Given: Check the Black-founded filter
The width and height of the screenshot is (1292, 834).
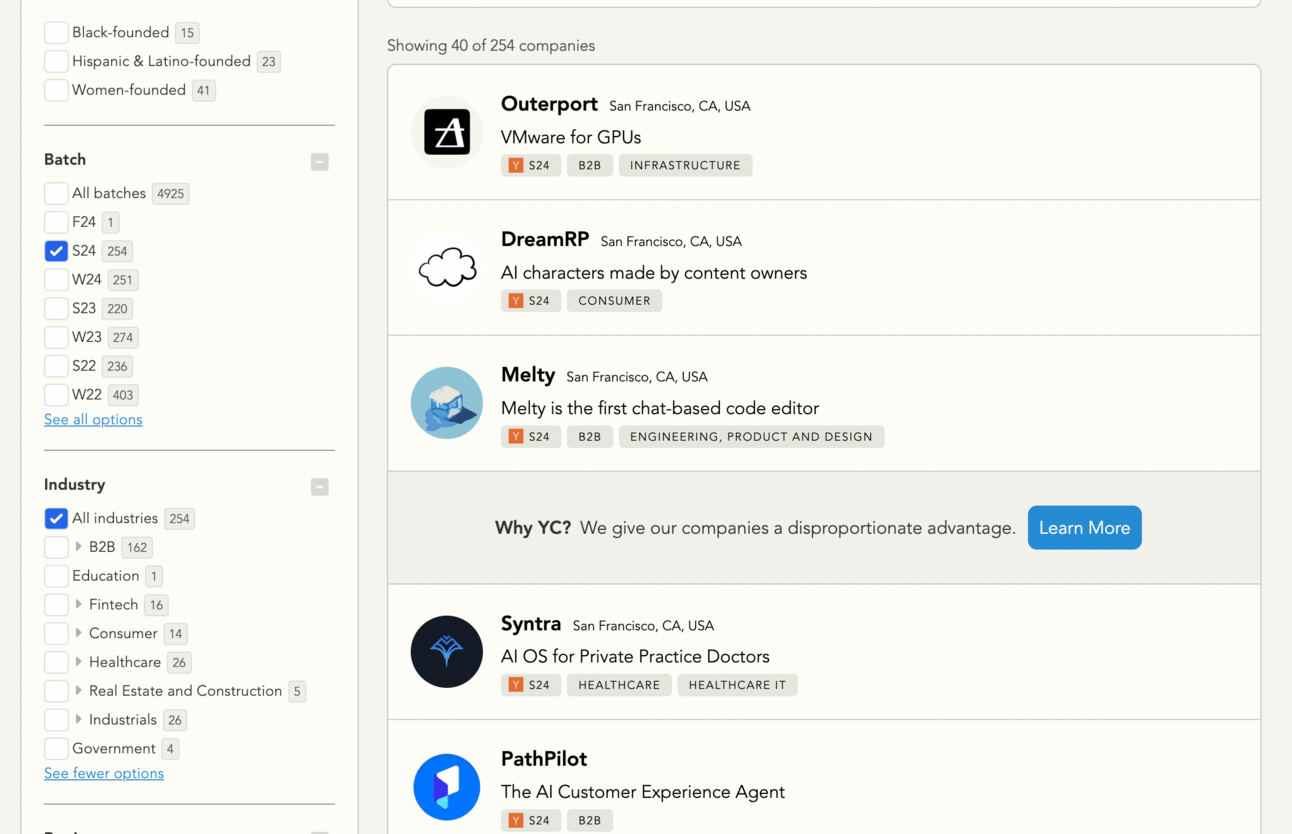Looking at the screenshot, I should [56, 33].
